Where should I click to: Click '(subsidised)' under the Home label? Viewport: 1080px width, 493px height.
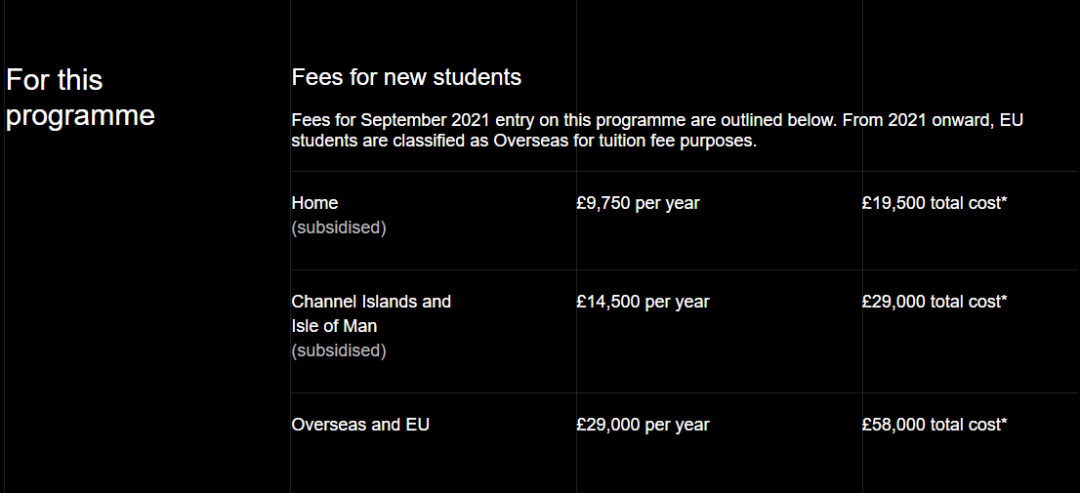[338, 228]
